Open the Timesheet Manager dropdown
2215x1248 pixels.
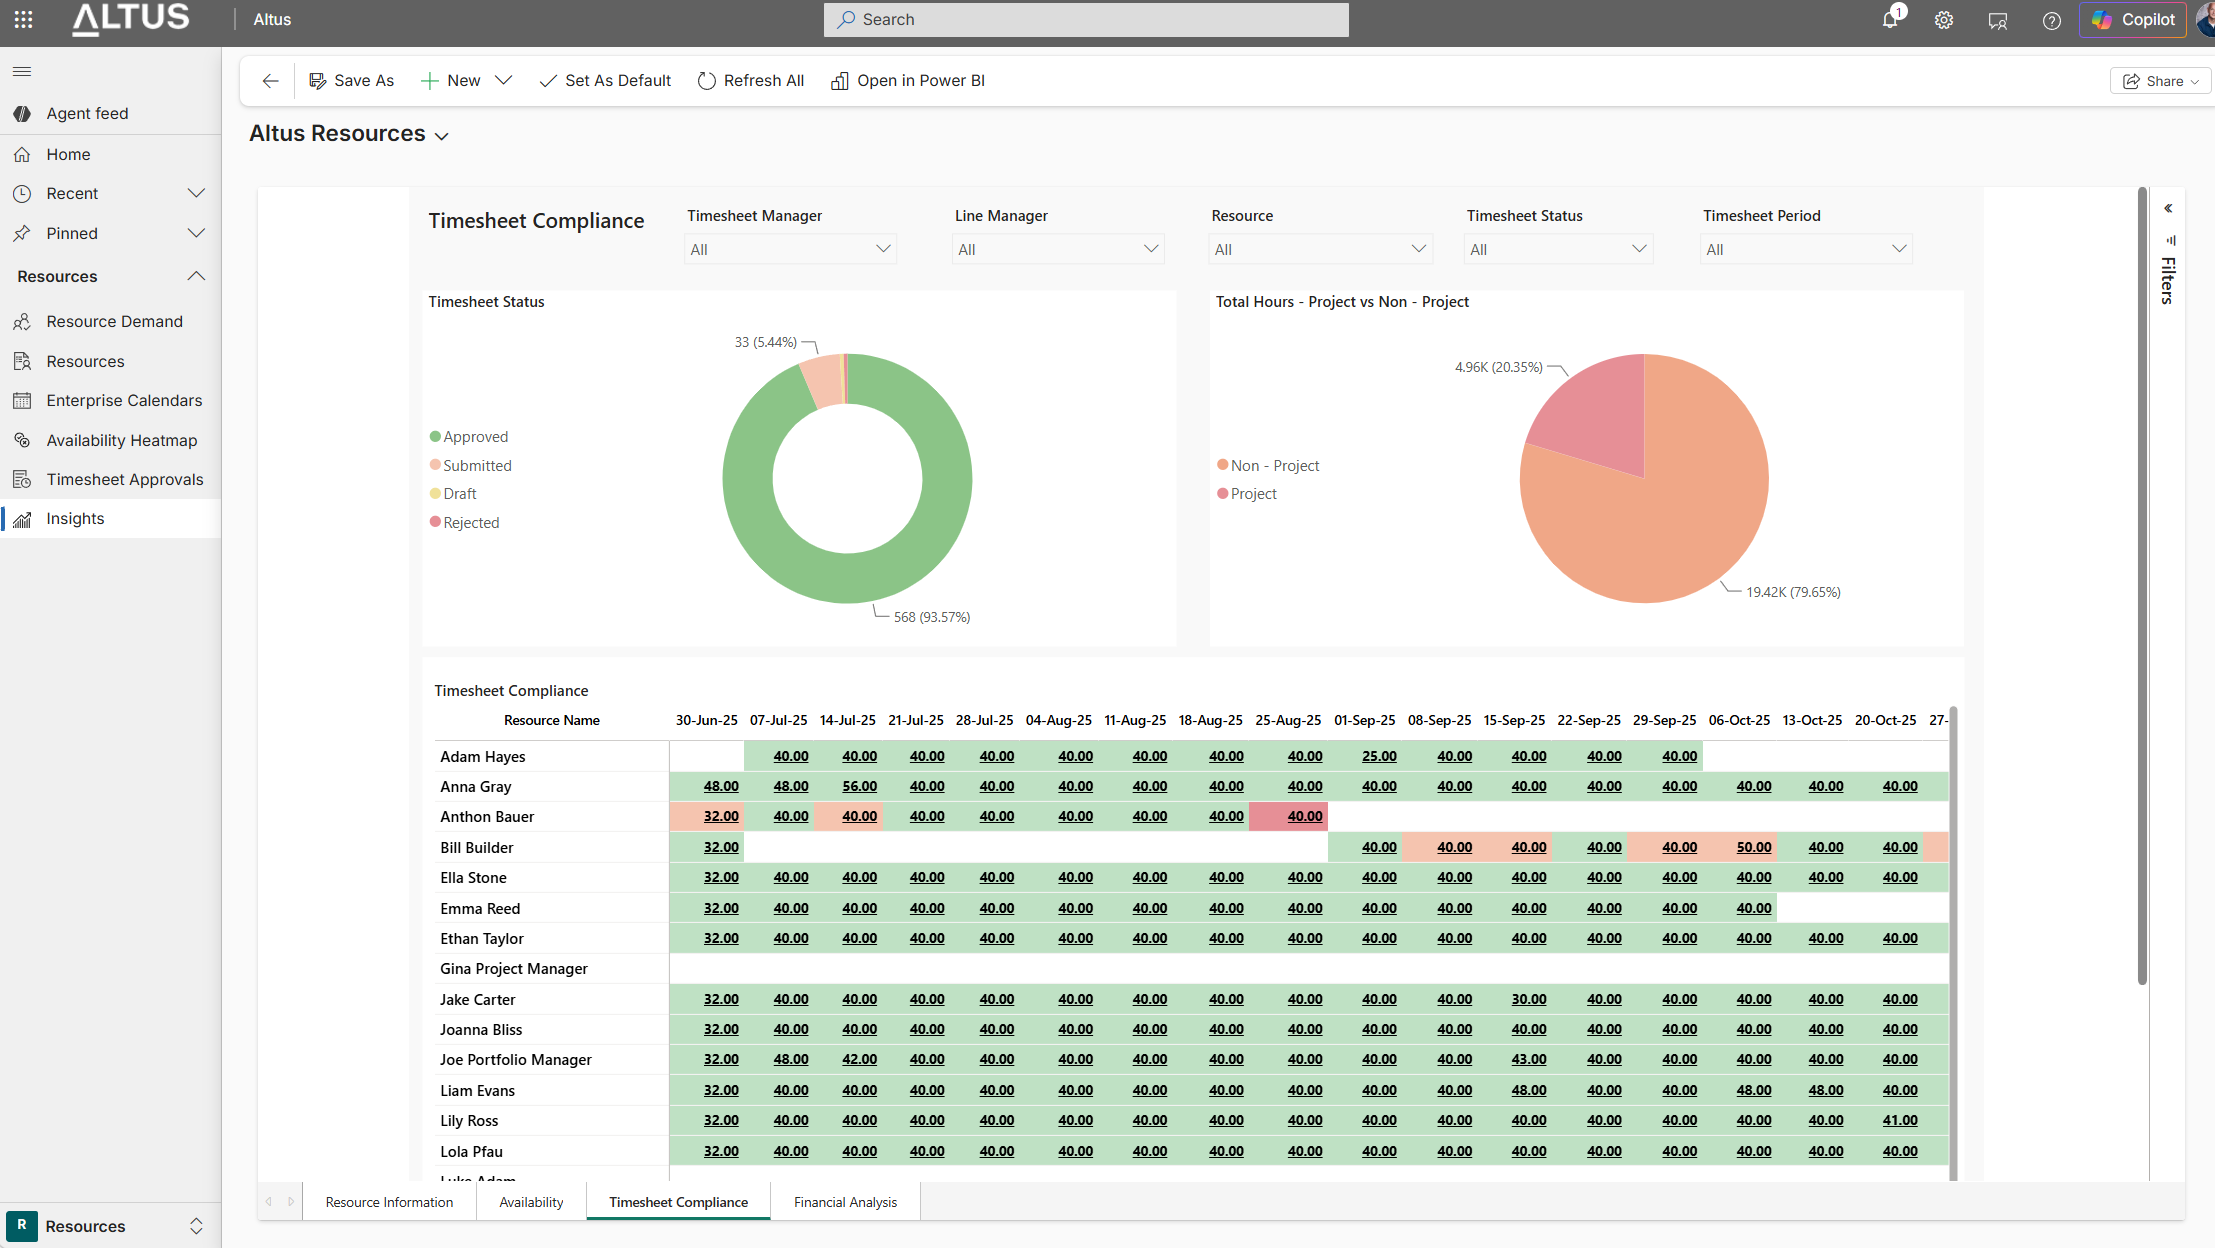(790, 249)
